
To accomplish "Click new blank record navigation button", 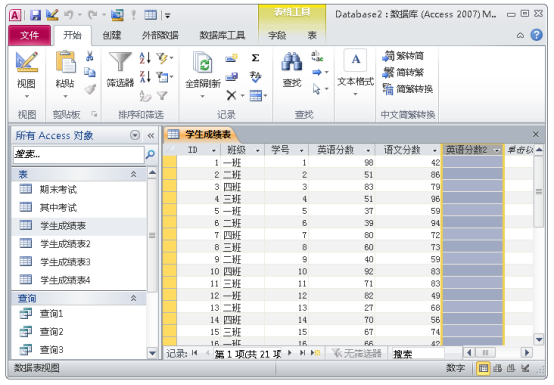I will pyautogui.click(x=315, y=353).
